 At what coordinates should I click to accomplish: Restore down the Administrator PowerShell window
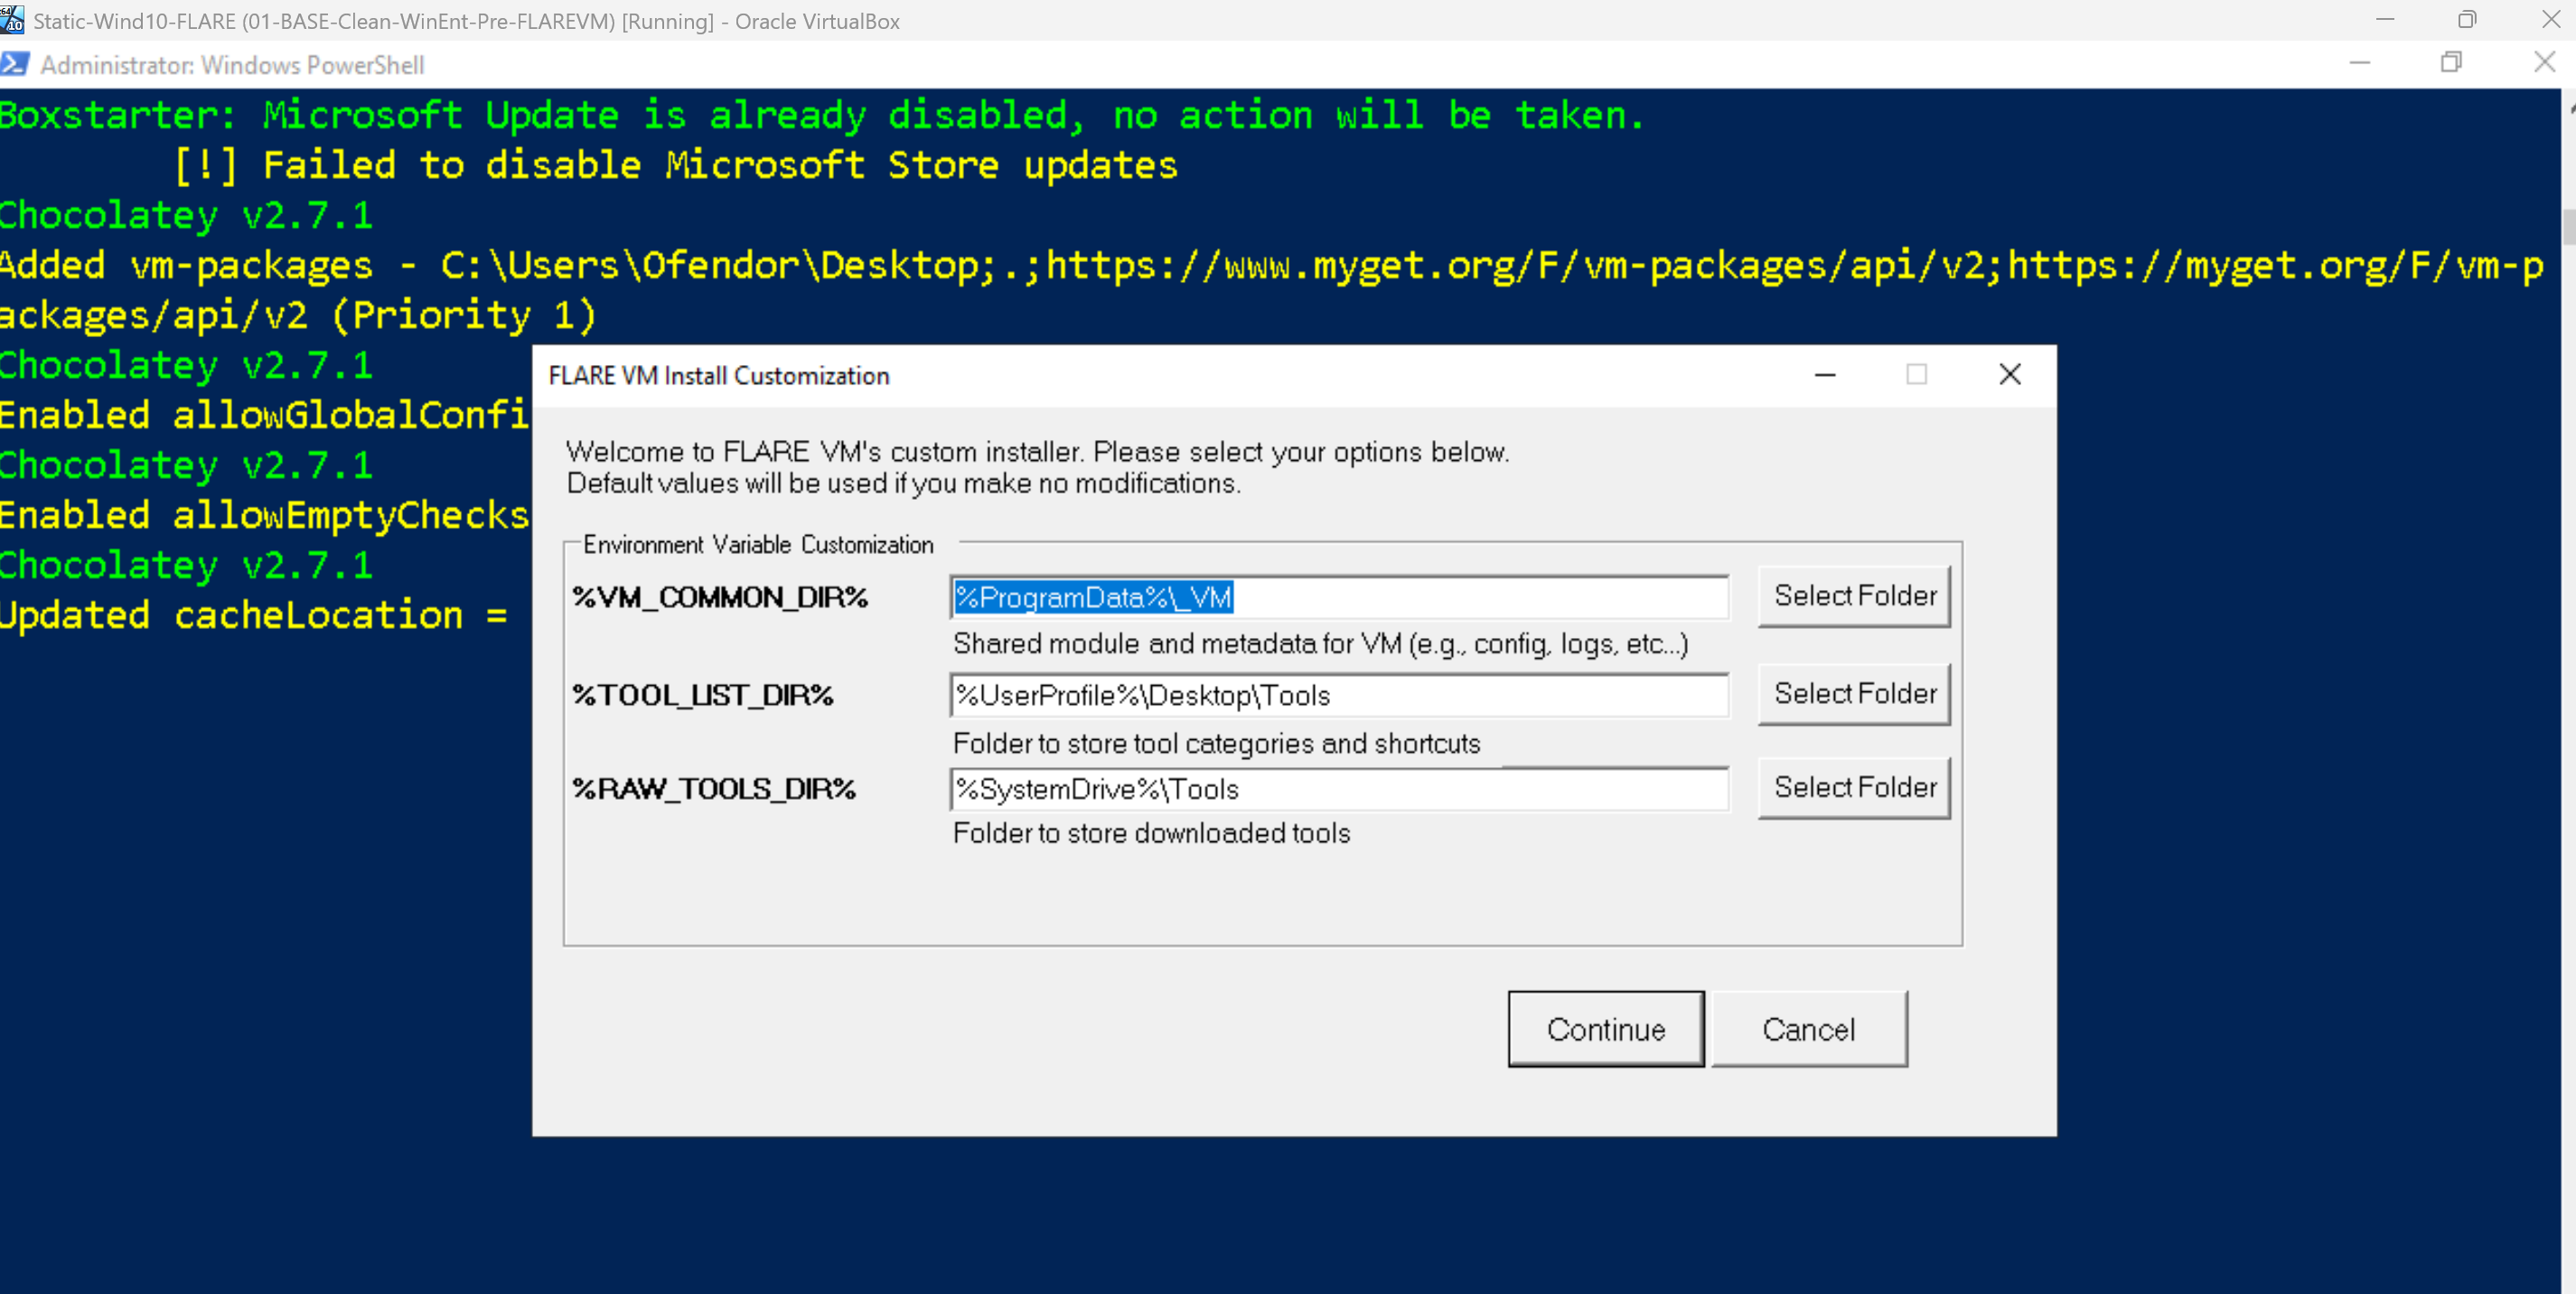[2451, 63]
